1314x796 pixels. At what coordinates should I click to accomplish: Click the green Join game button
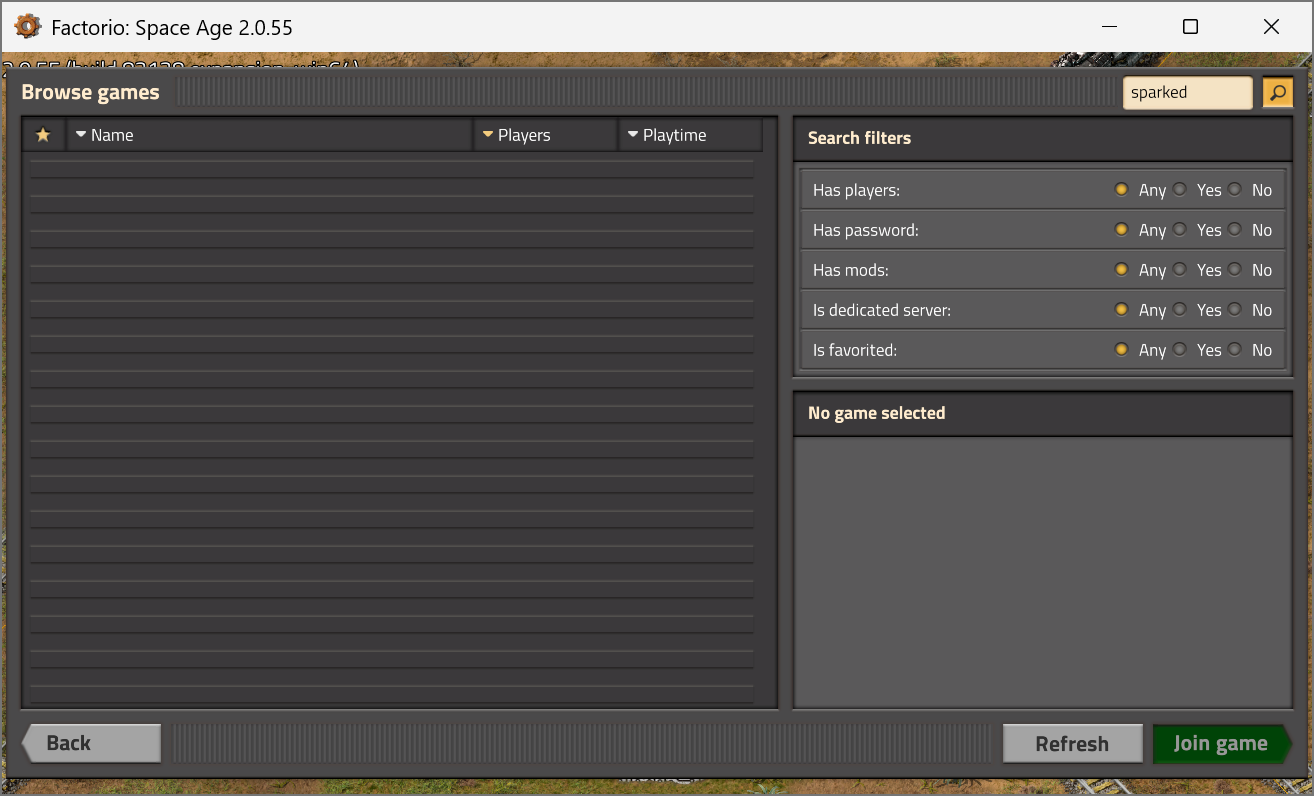1222,743
